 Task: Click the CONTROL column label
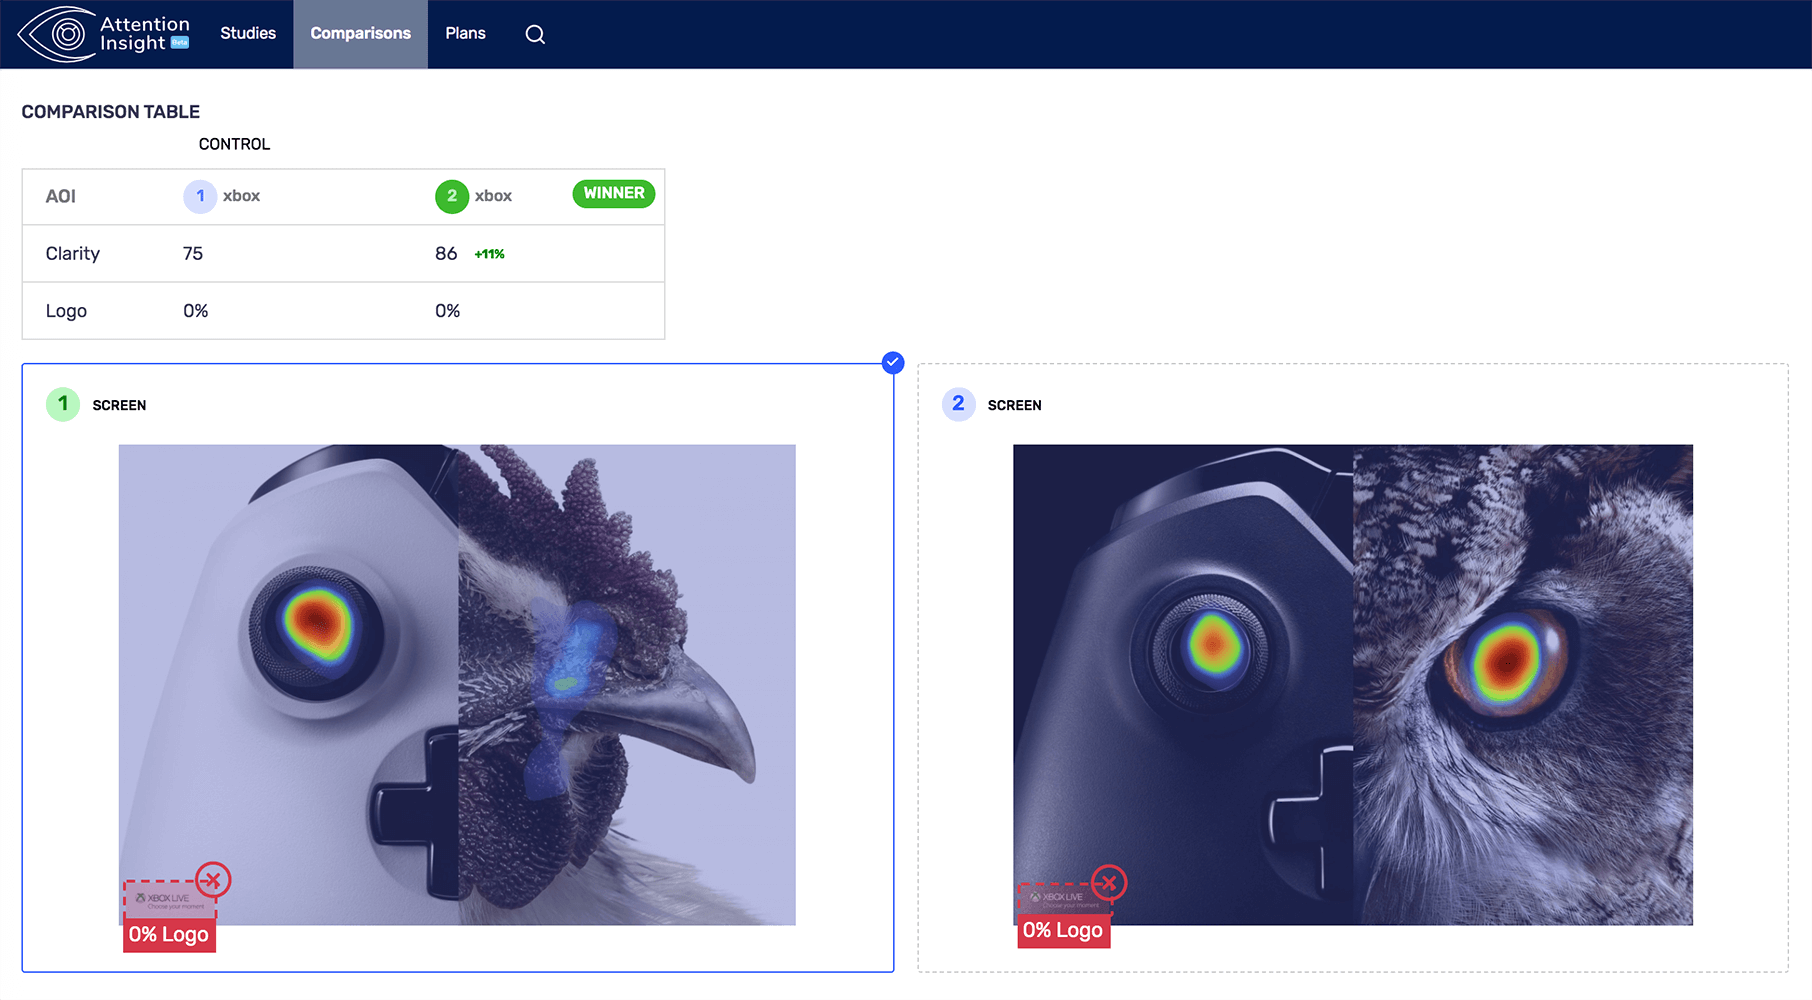tap(234, 144)
